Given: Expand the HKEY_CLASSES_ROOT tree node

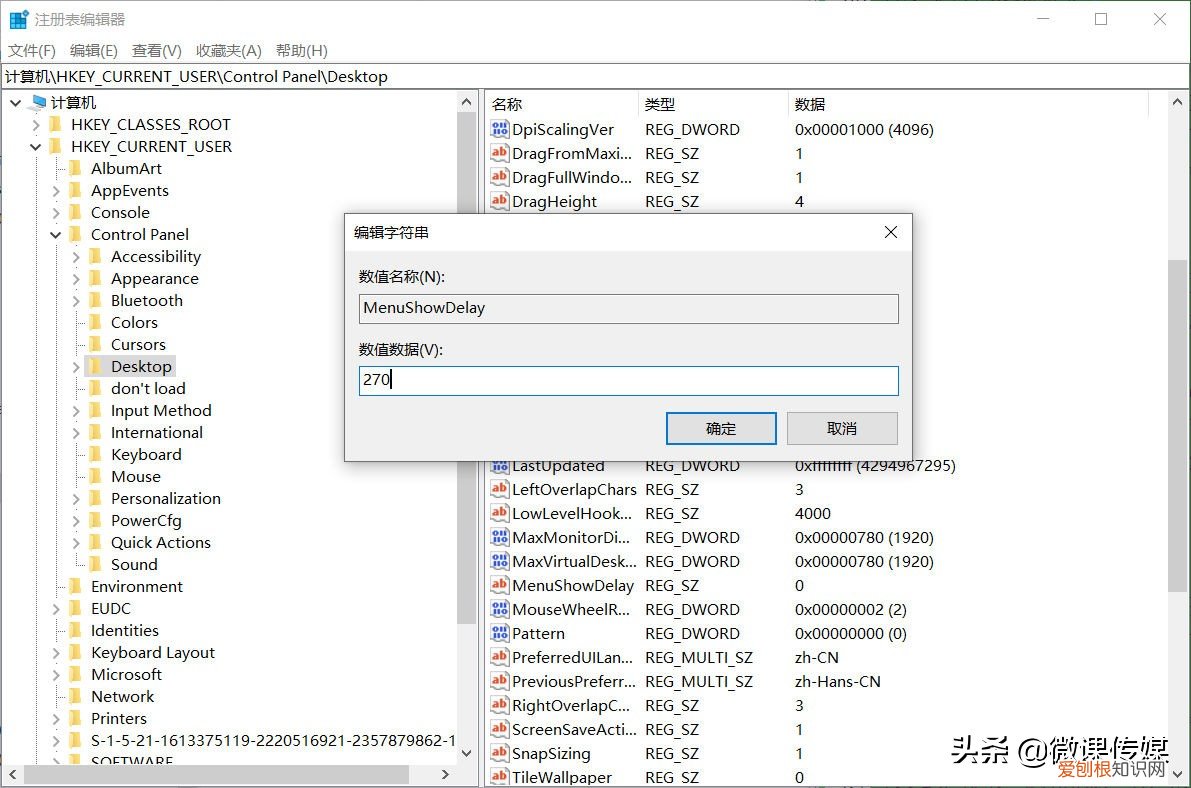Looking at the screenshot, I should [x=36, y=125].
